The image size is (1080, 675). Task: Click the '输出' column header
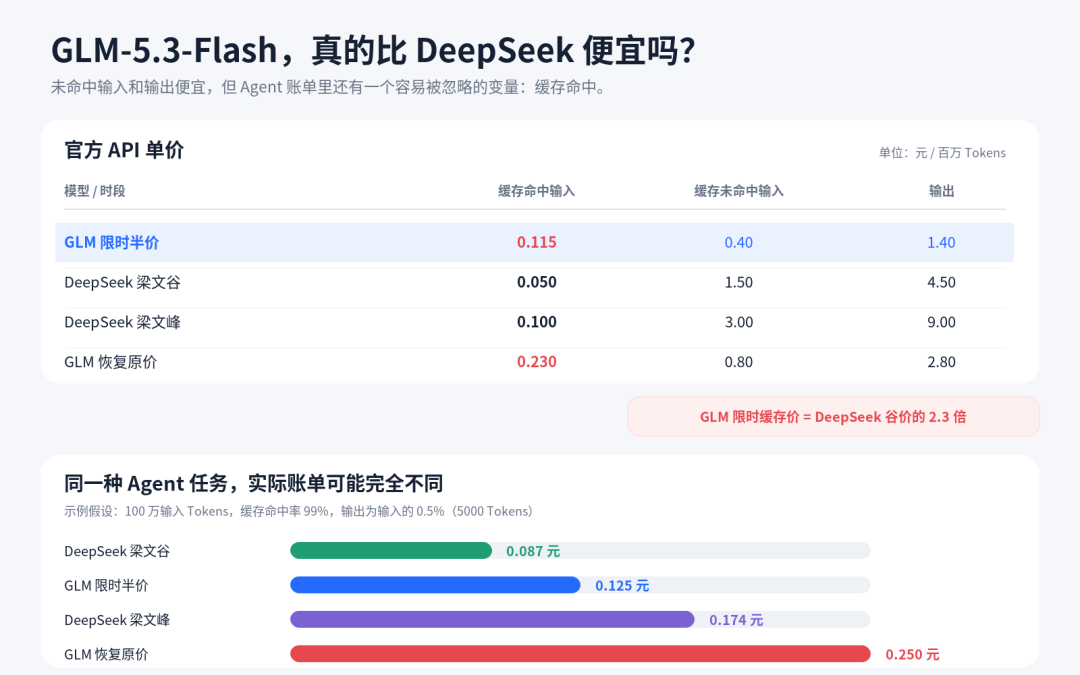(941, 191)
